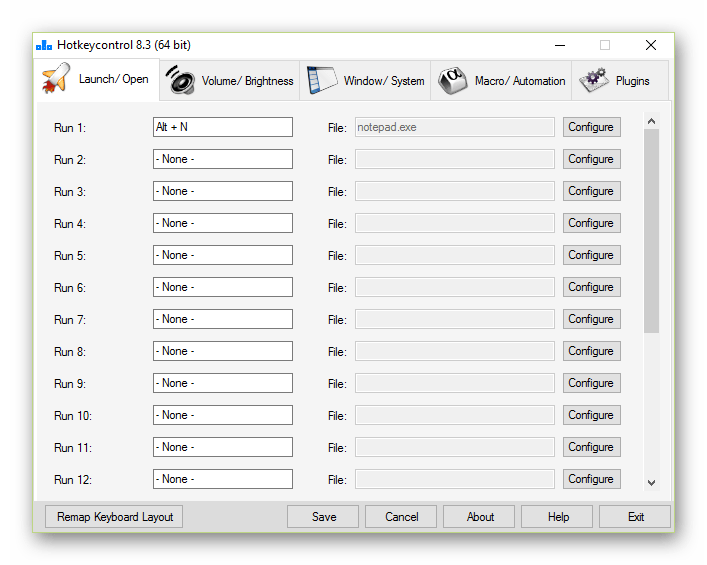Click the rocket icon on Launch/Open tab

pyautogui.click(x=56, y=78)
